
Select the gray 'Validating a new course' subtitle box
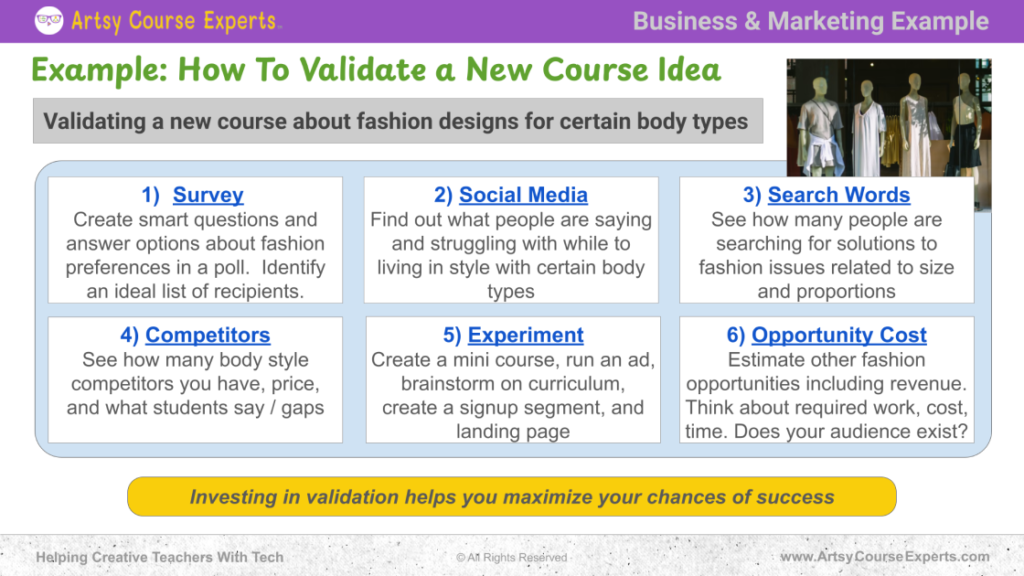pyautogui.click(x=397, y=122)
